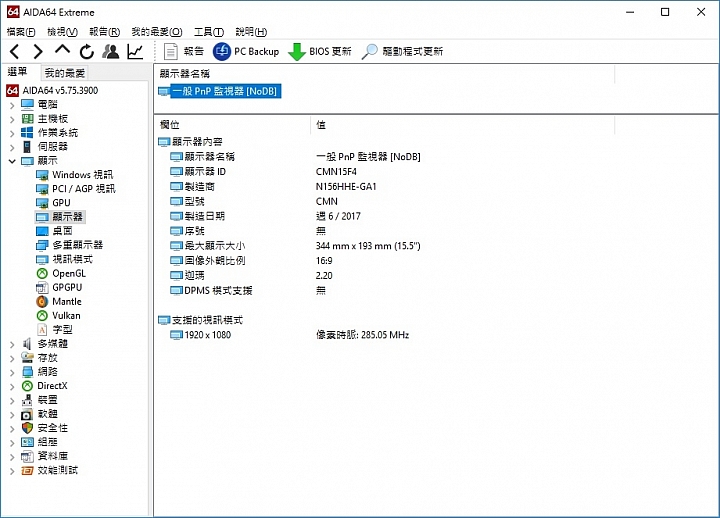This screenshot has height=518, width=720.
Task: Expand the 安全性 tree node
Action: [12, 428]
